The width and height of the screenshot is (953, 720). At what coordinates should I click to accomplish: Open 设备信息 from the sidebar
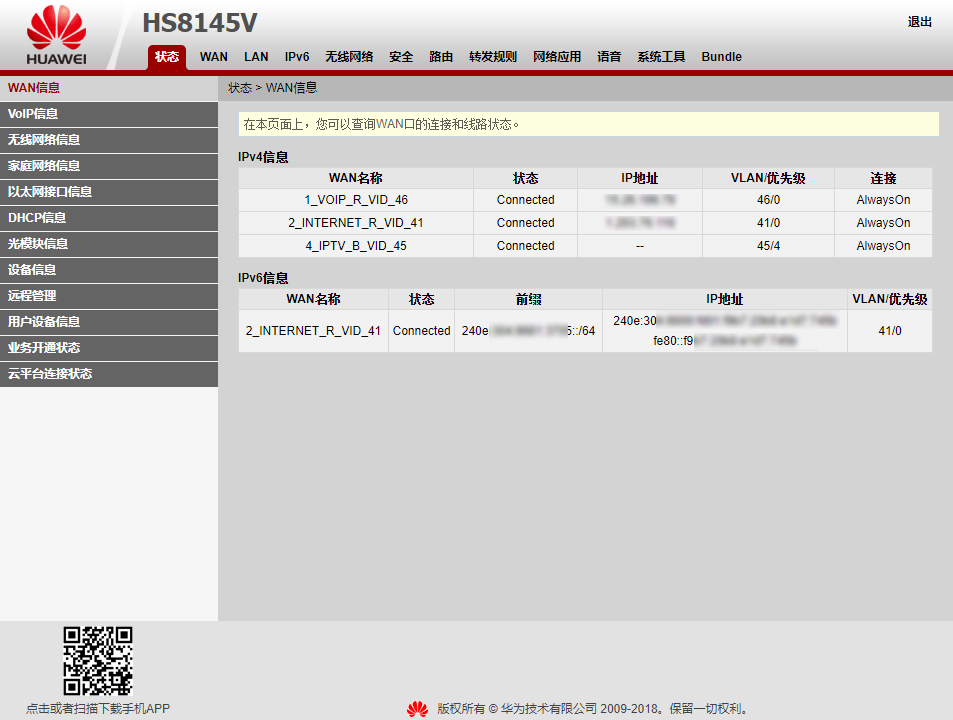coord(32,270)
